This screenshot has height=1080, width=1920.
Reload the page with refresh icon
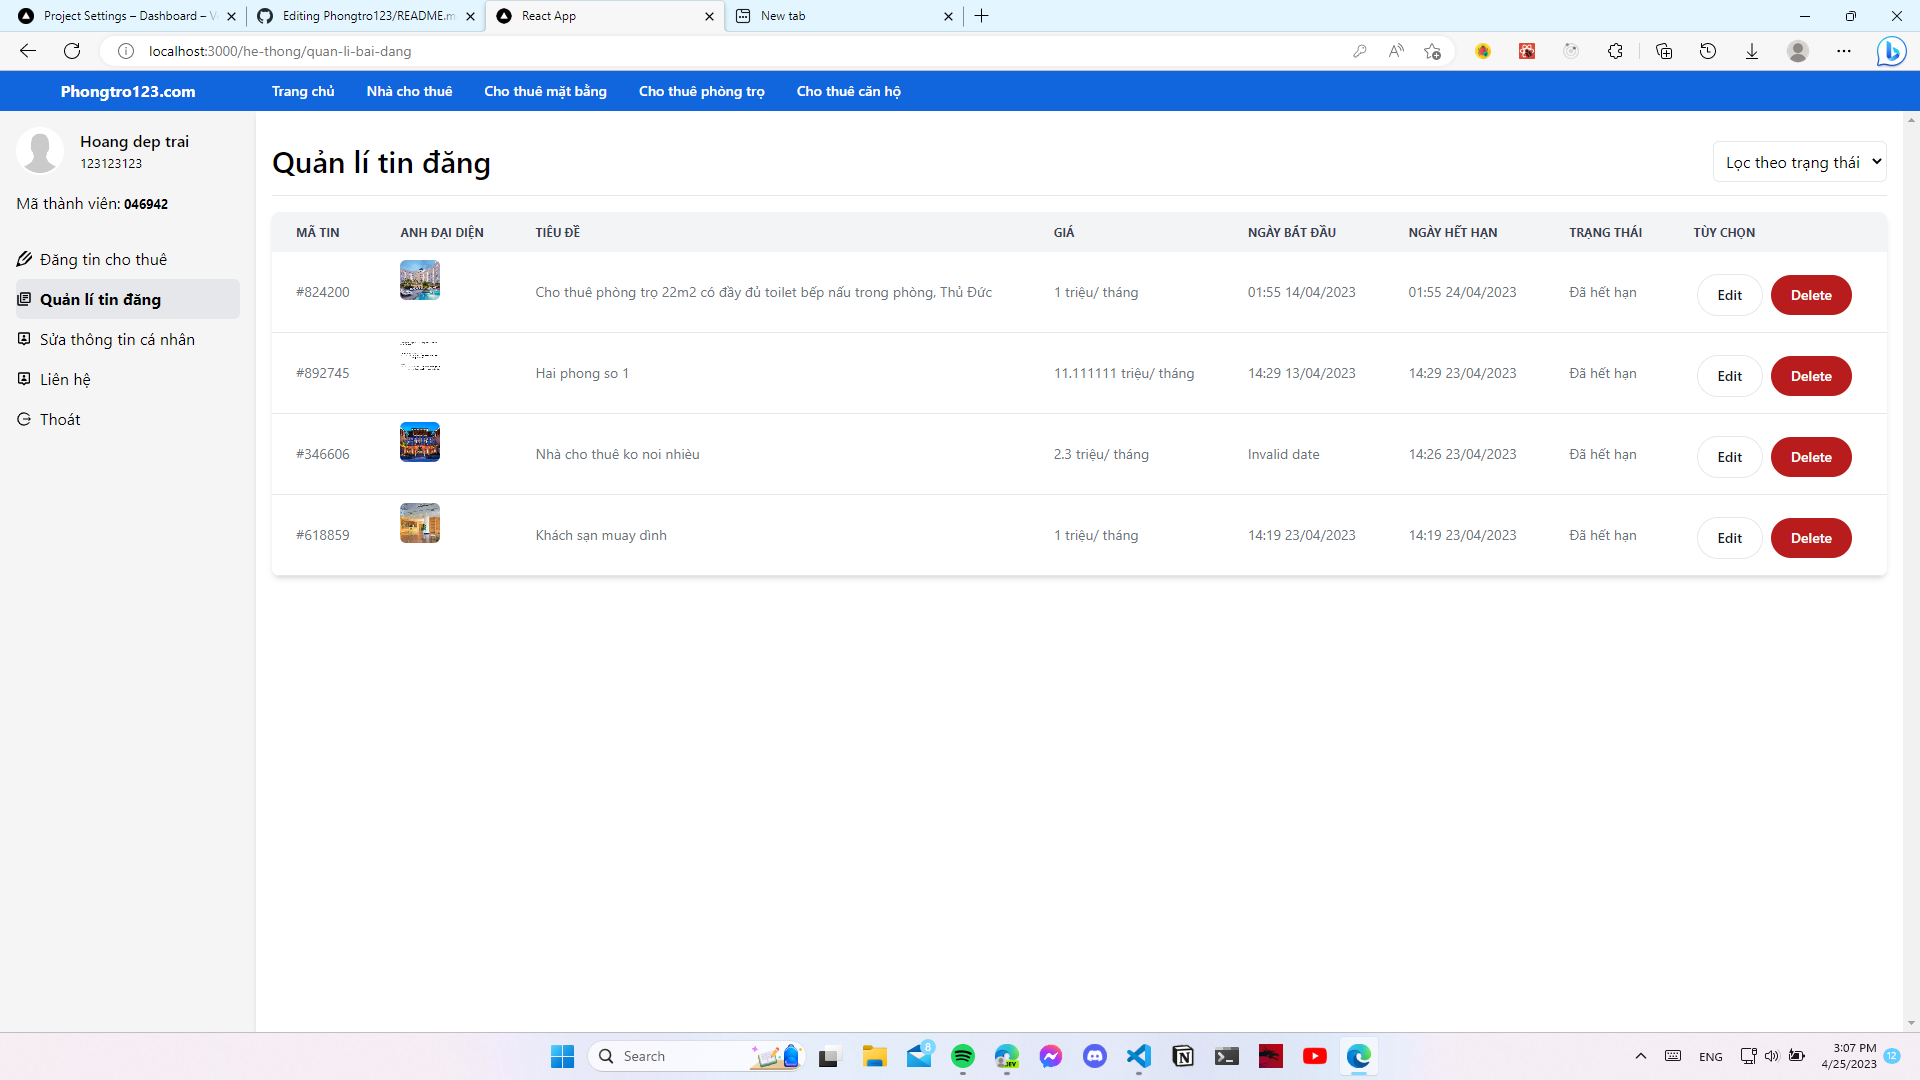[72, 51]
